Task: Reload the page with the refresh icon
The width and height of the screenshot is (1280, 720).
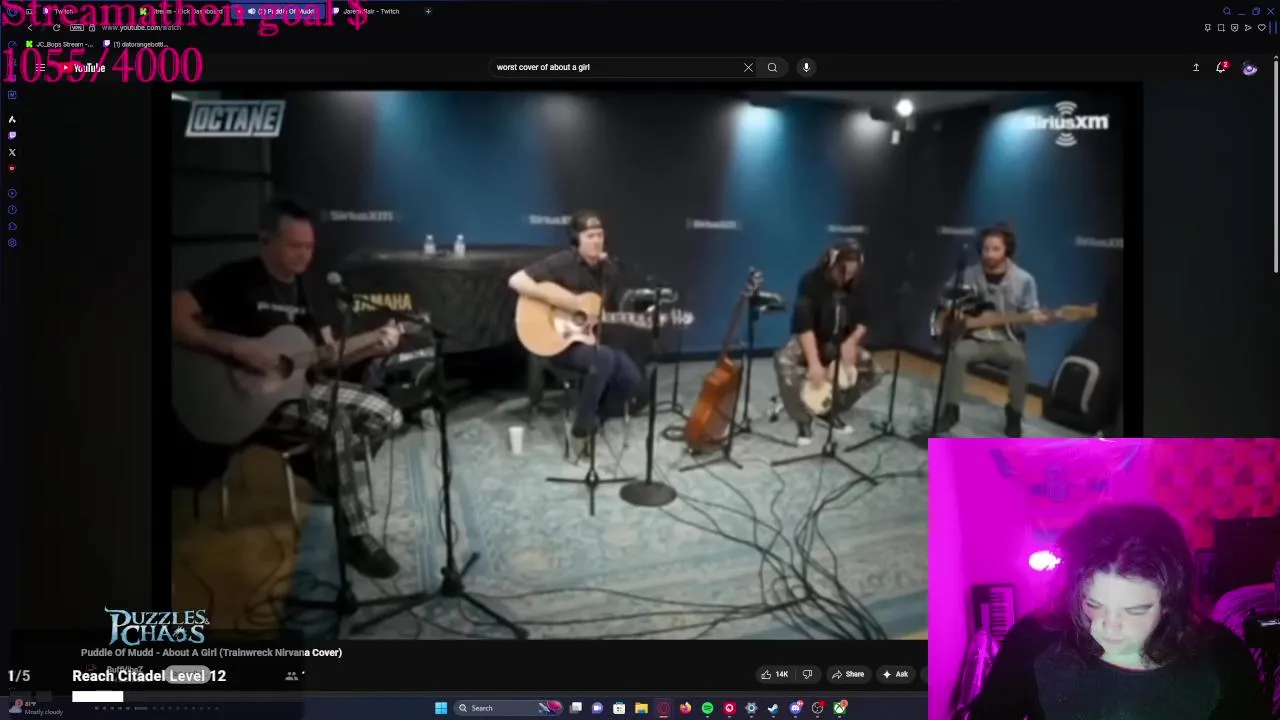Action: click(x=56, y=27)
